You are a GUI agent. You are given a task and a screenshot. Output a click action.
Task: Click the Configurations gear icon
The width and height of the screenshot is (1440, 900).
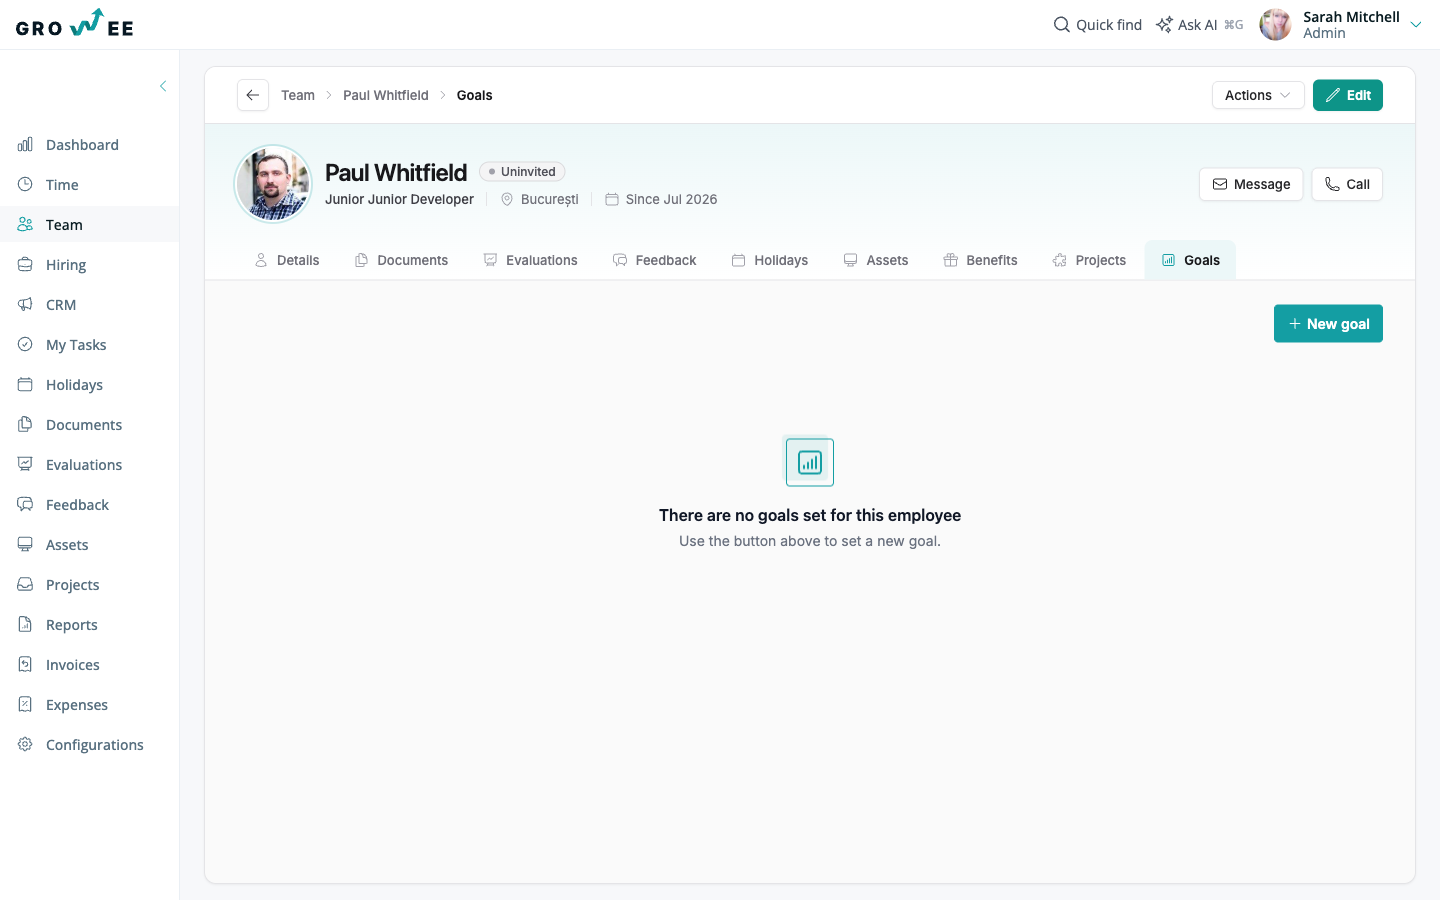[x=25, y=744]
